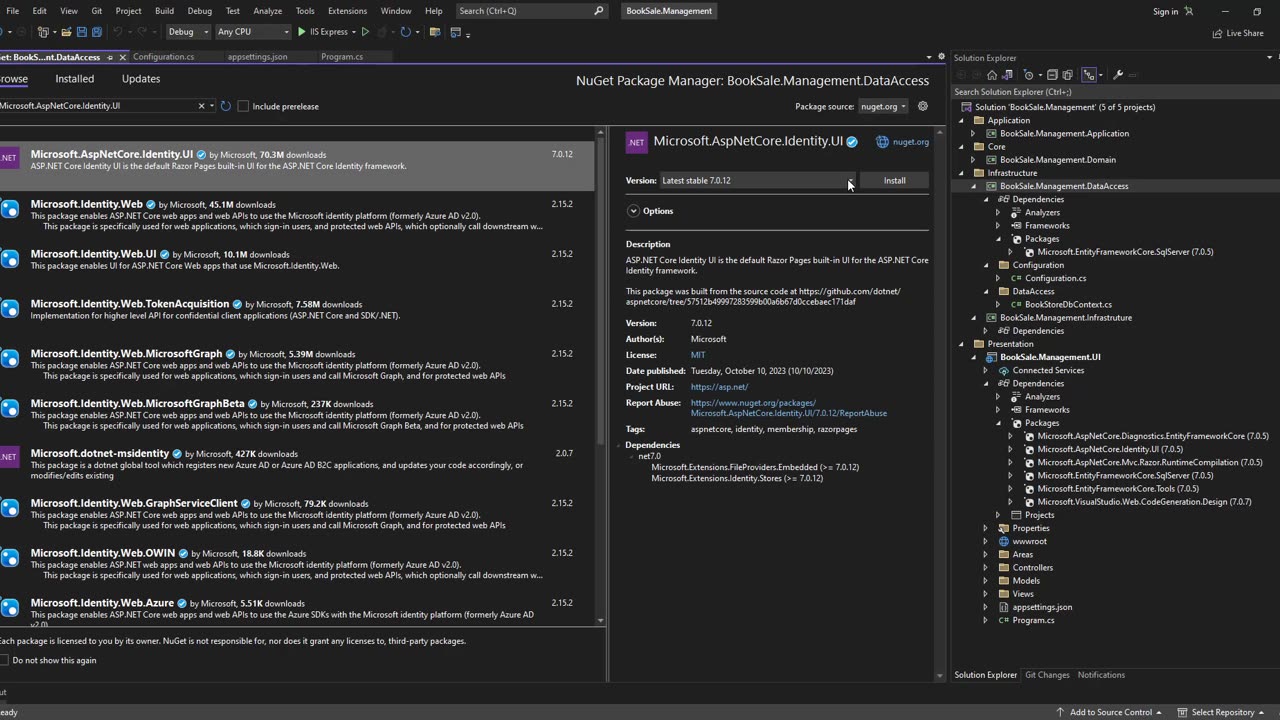Click Microsoft.dotnet-msidentity .NET package icon
Viewport: 1280px width, 720px height.
pyautogui.click(x=9, y=457)
